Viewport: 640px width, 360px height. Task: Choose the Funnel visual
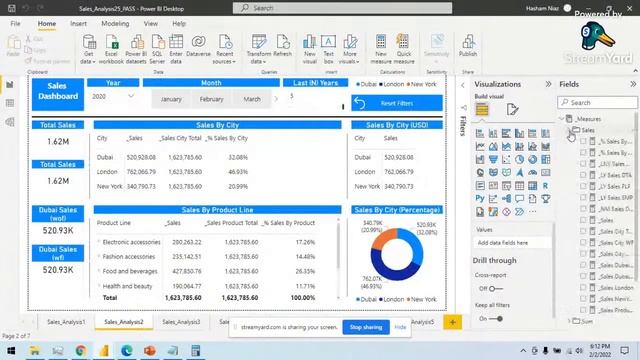493,160
